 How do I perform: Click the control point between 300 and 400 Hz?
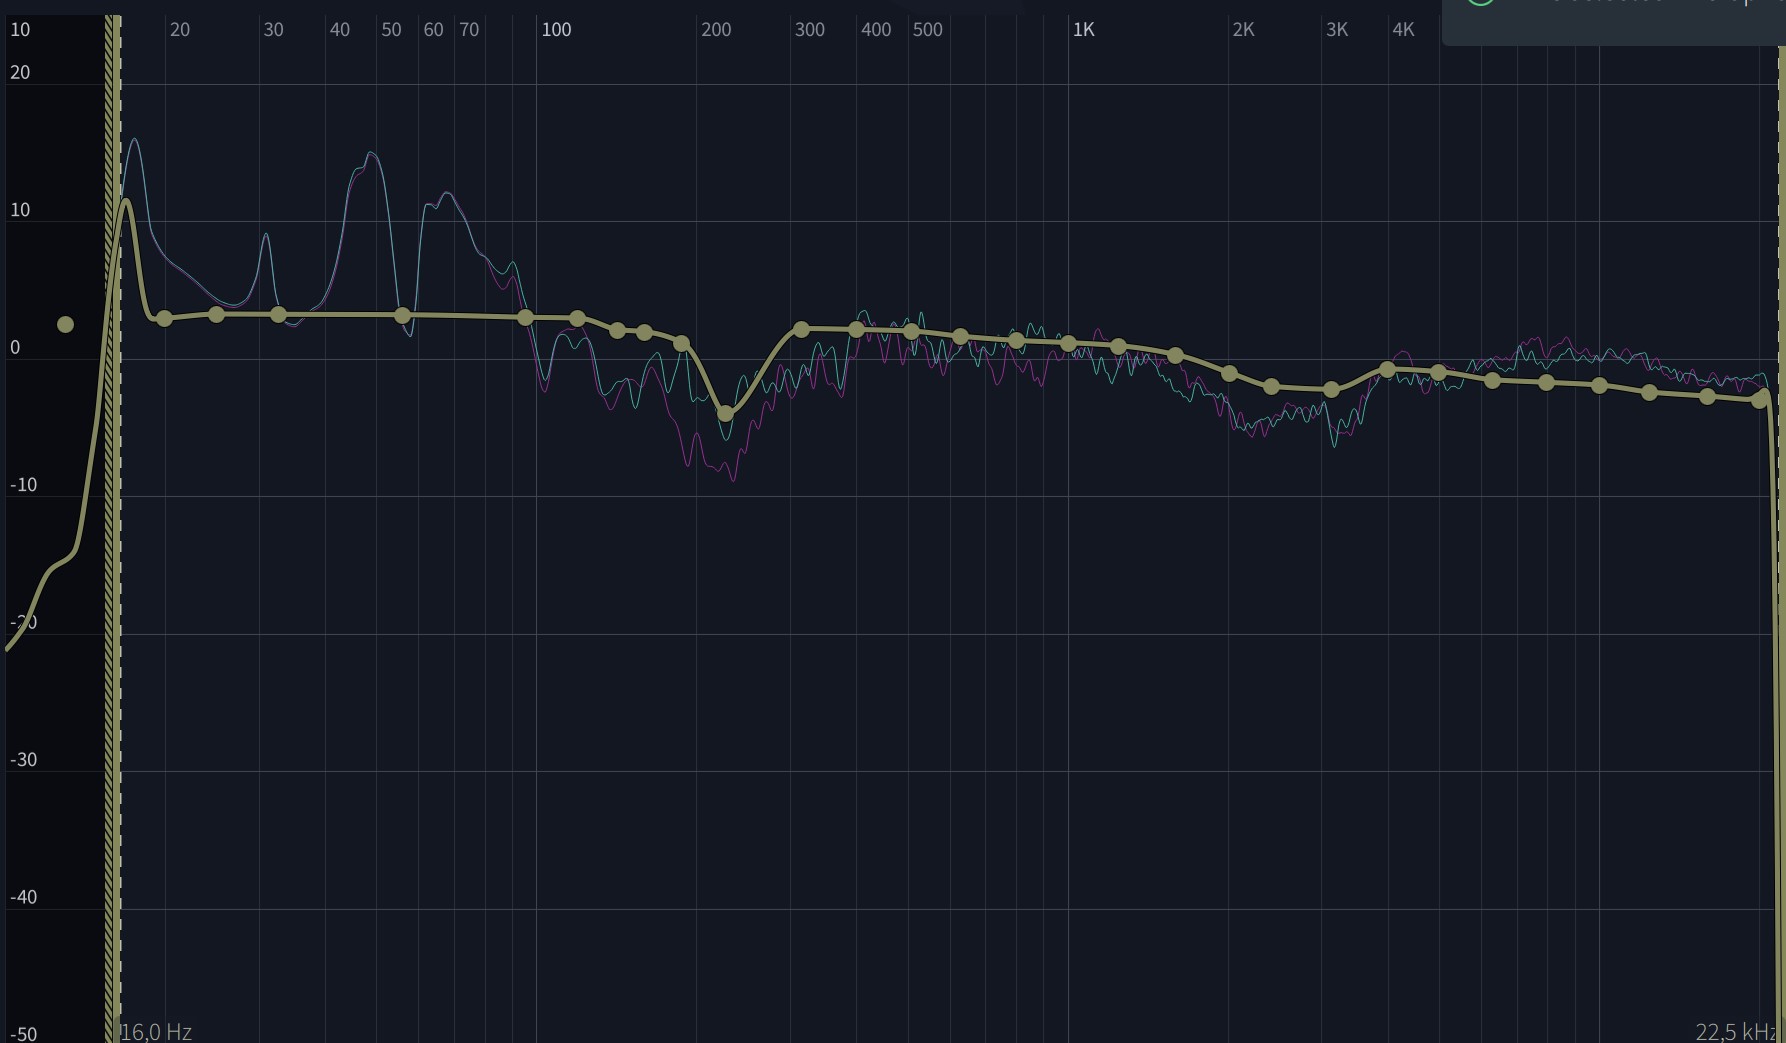click(856, 330)
